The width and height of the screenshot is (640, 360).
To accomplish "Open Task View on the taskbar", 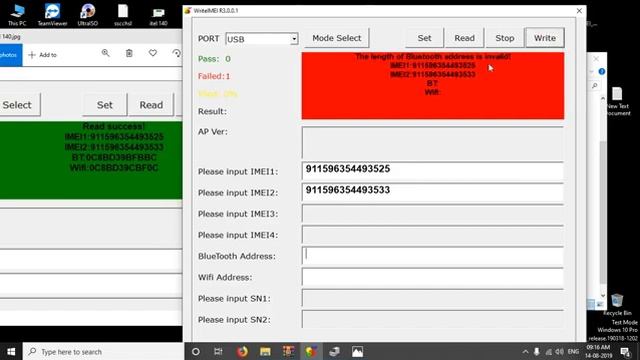I will pos(218,351).
